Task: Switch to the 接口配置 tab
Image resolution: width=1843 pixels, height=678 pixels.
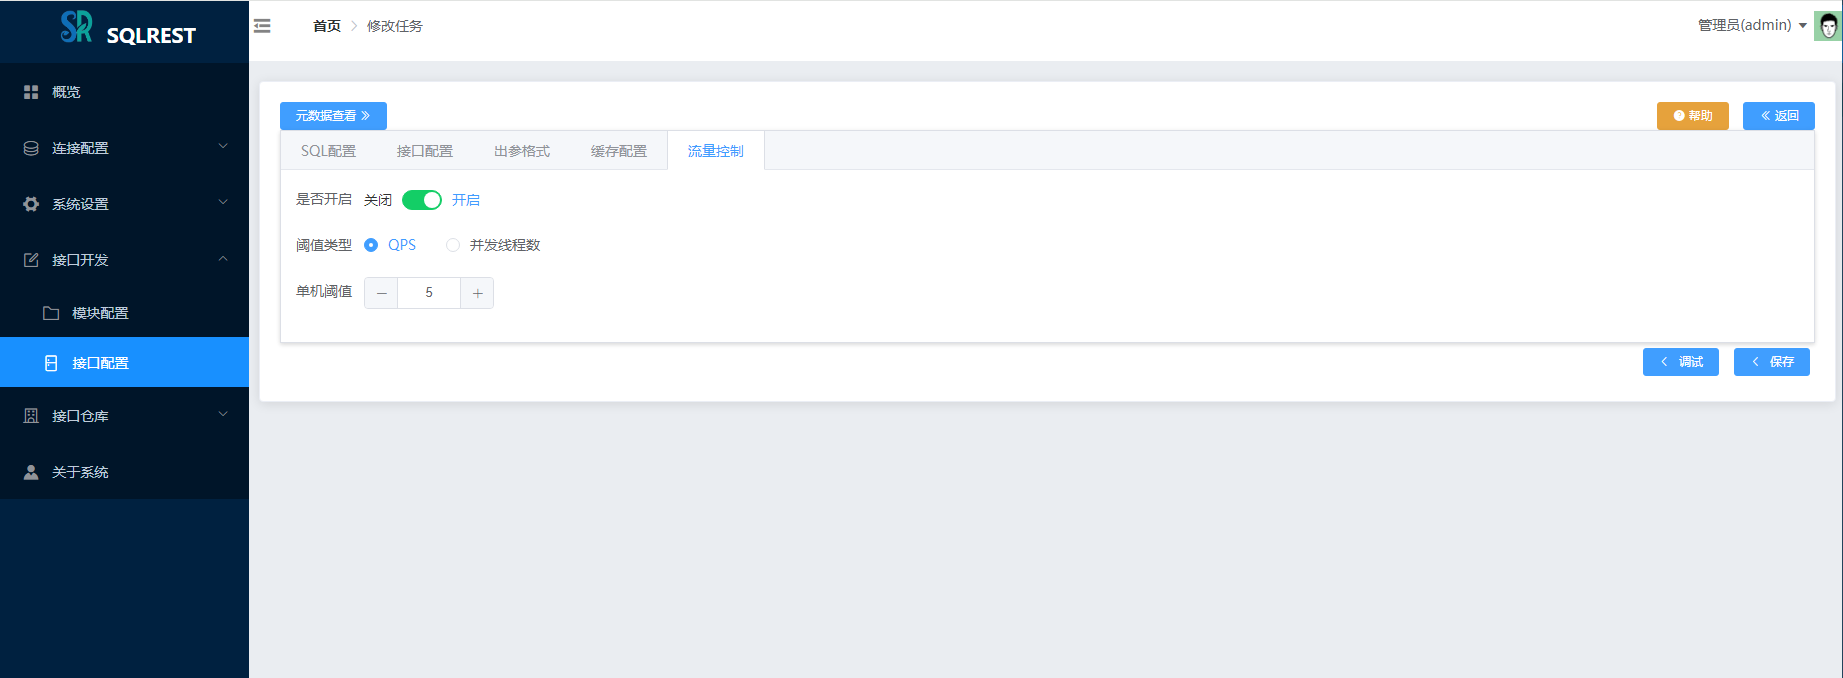Action: point(425,151)
